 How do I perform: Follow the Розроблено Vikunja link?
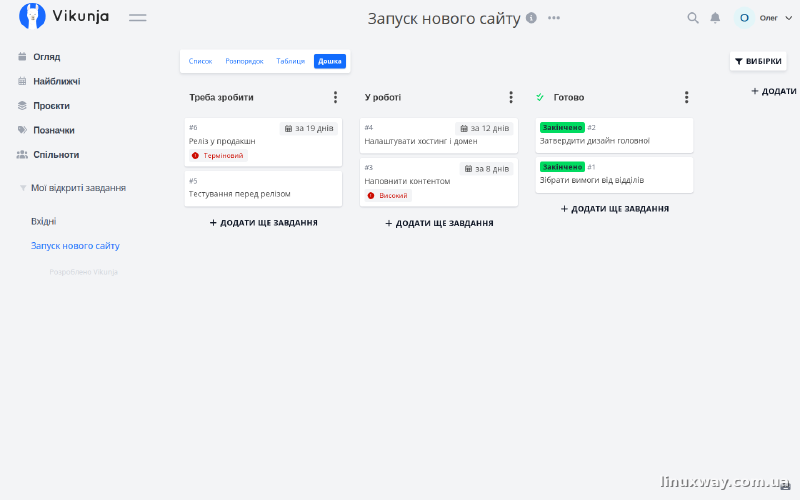pos(84,272)
